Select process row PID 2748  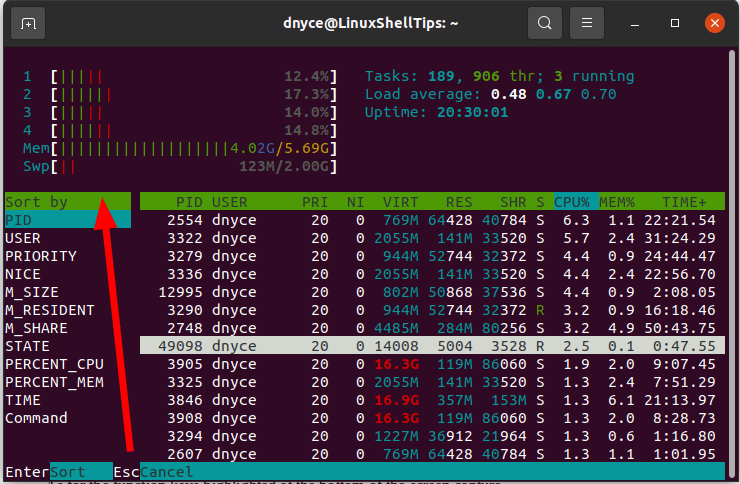(x=432, y=328)
